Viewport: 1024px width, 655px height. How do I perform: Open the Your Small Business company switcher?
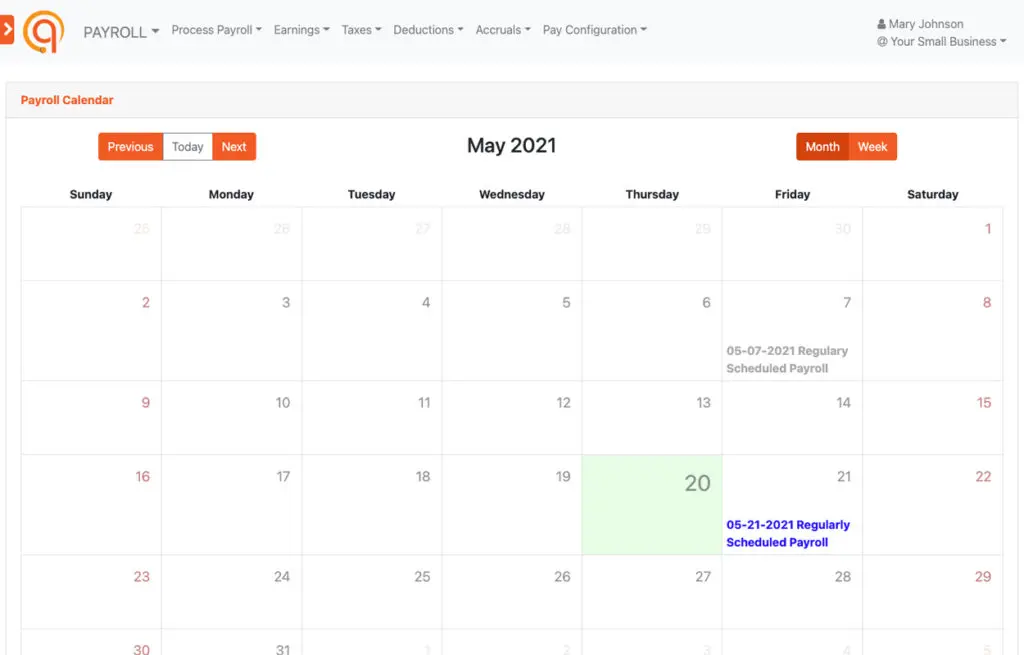click(x=941, y=42)
